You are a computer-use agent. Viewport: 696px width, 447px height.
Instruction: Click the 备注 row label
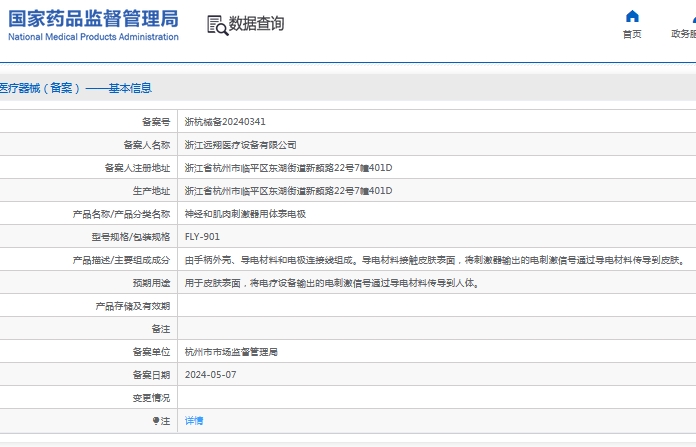161,329
